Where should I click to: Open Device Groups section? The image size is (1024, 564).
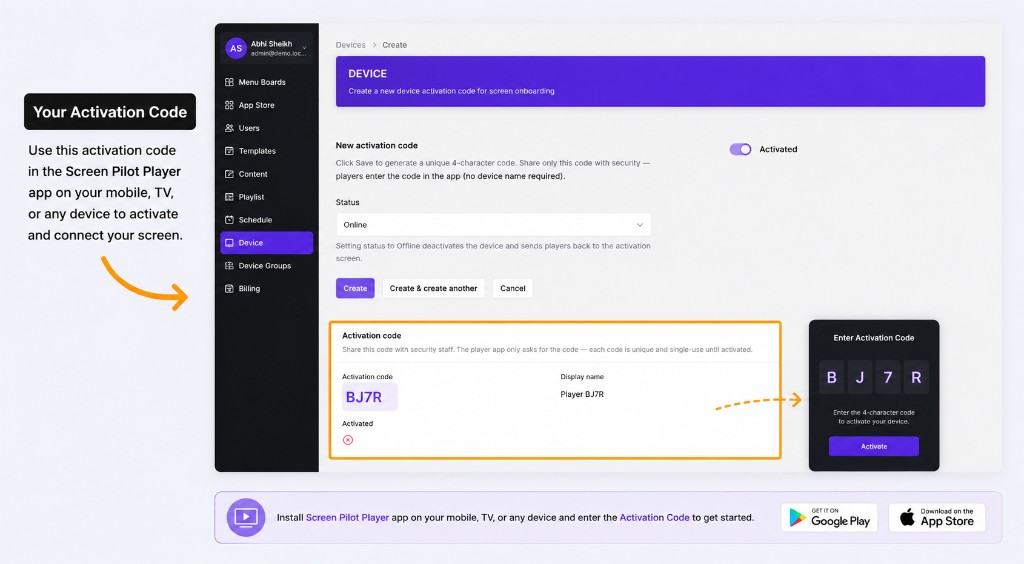pos(266,266)
